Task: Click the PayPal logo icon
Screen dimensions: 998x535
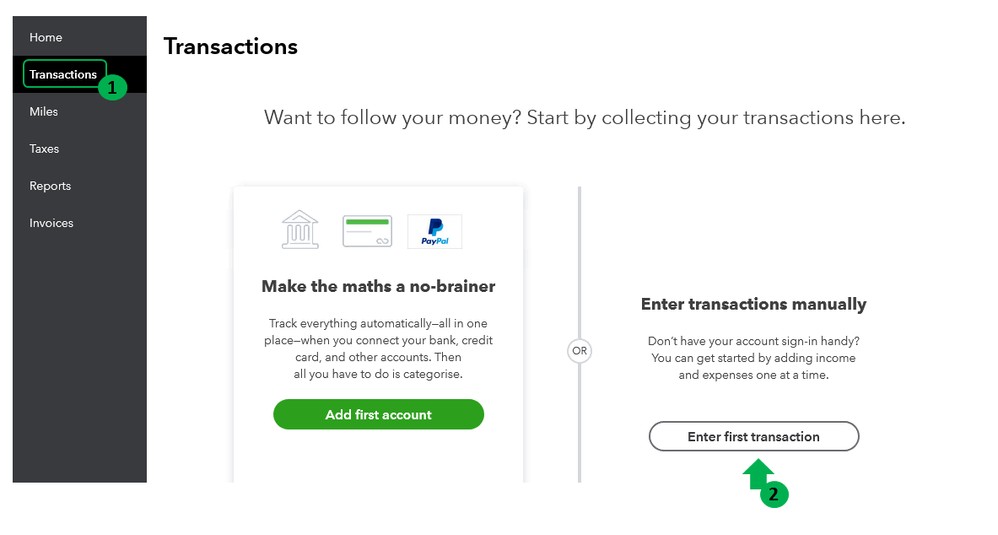Action: (x=434, y=231)
